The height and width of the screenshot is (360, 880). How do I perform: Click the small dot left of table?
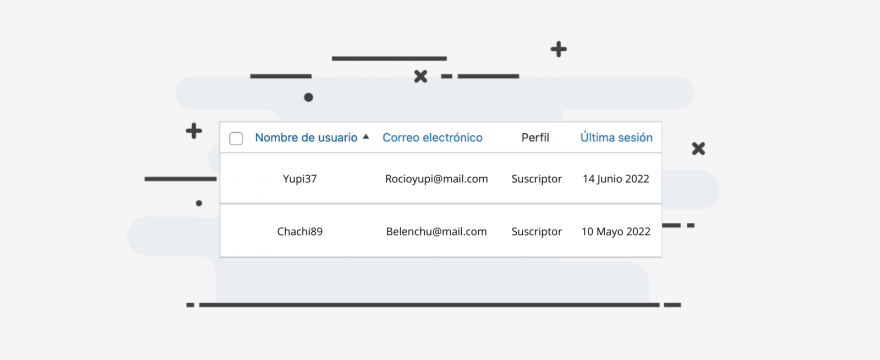pyautogui.click(x=199, y=203)
